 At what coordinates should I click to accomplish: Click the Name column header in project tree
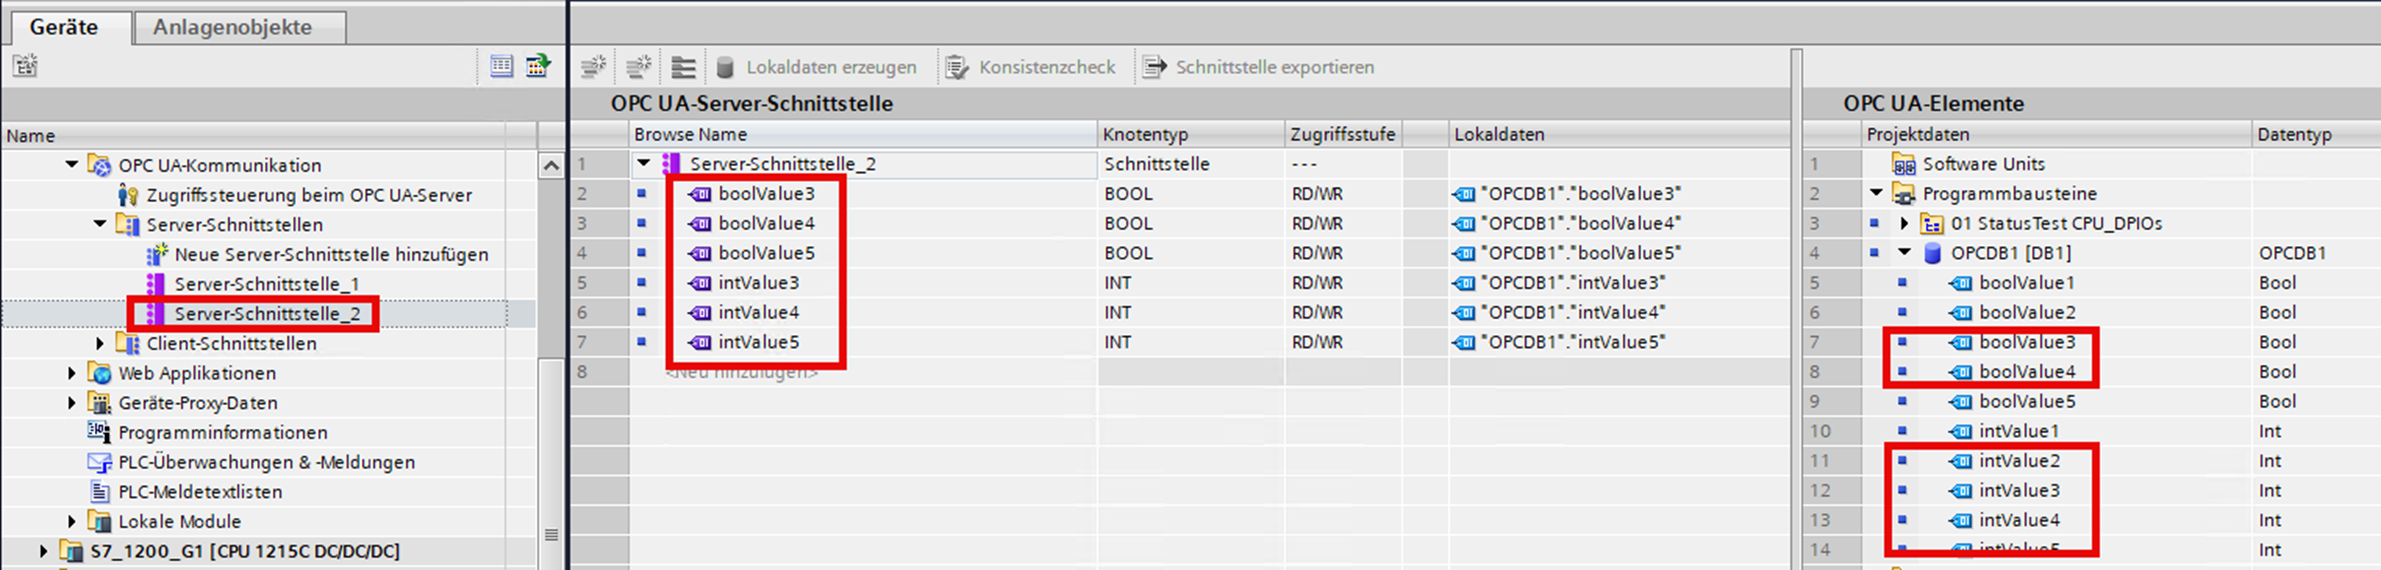(x=268, y=135)
